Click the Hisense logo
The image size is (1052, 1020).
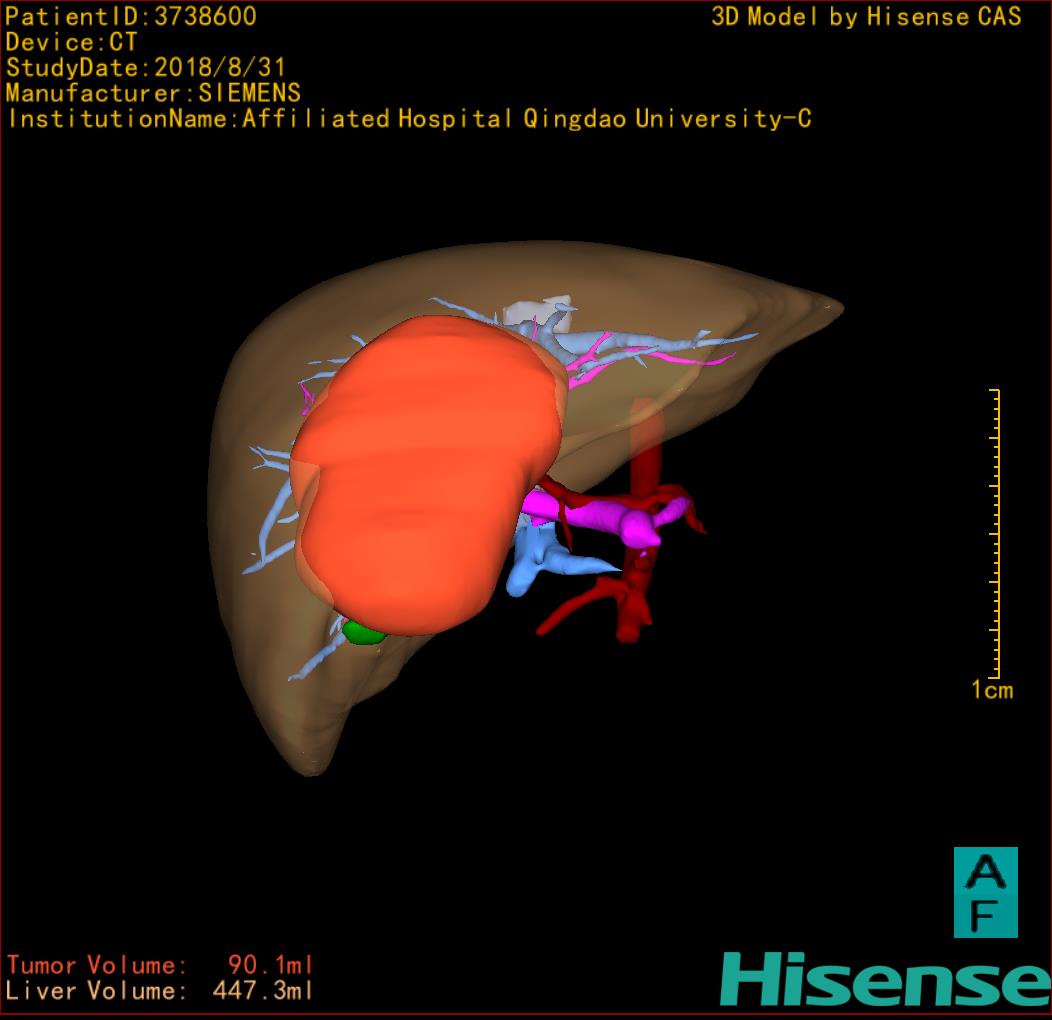[x=885, y=980]
